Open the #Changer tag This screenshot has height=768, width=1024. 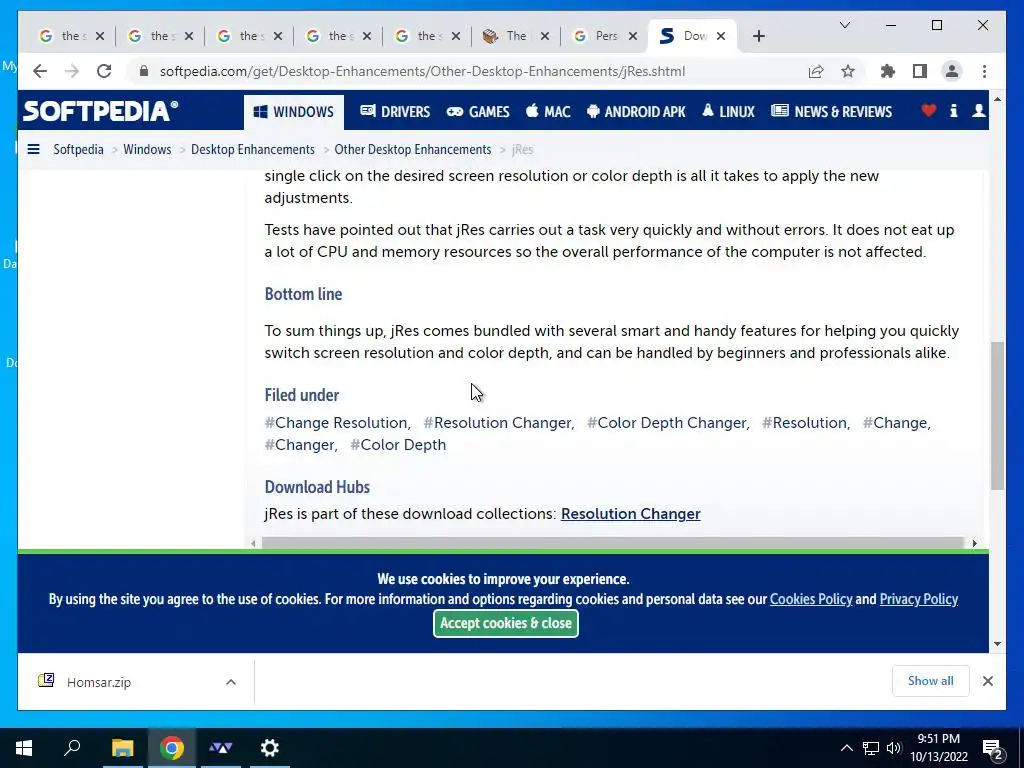tap(301, 445)
